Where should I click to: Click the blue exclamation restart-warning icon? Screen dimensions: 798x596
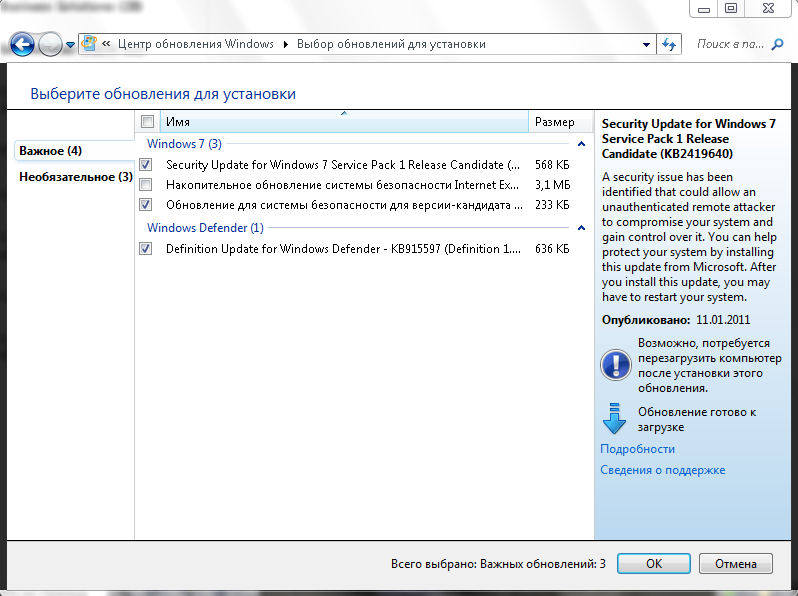pyautogui.click(x=616, y=365)
